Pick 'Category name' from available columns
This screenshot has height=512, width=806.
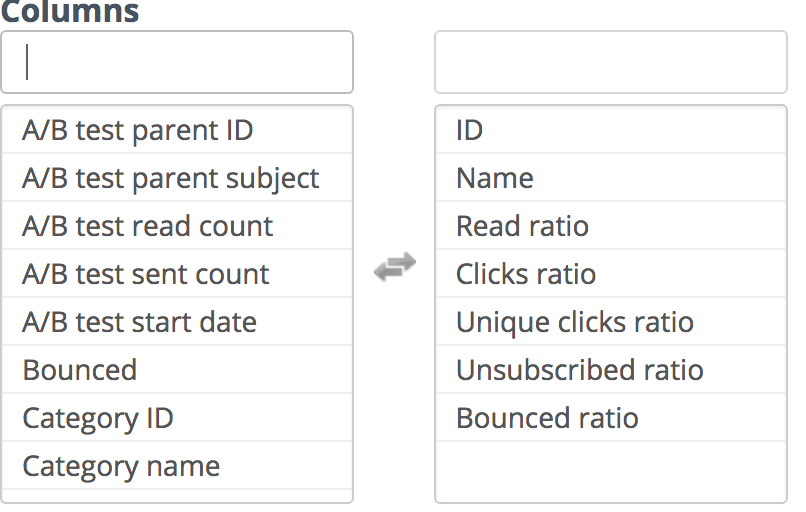(x=177, y=466)
